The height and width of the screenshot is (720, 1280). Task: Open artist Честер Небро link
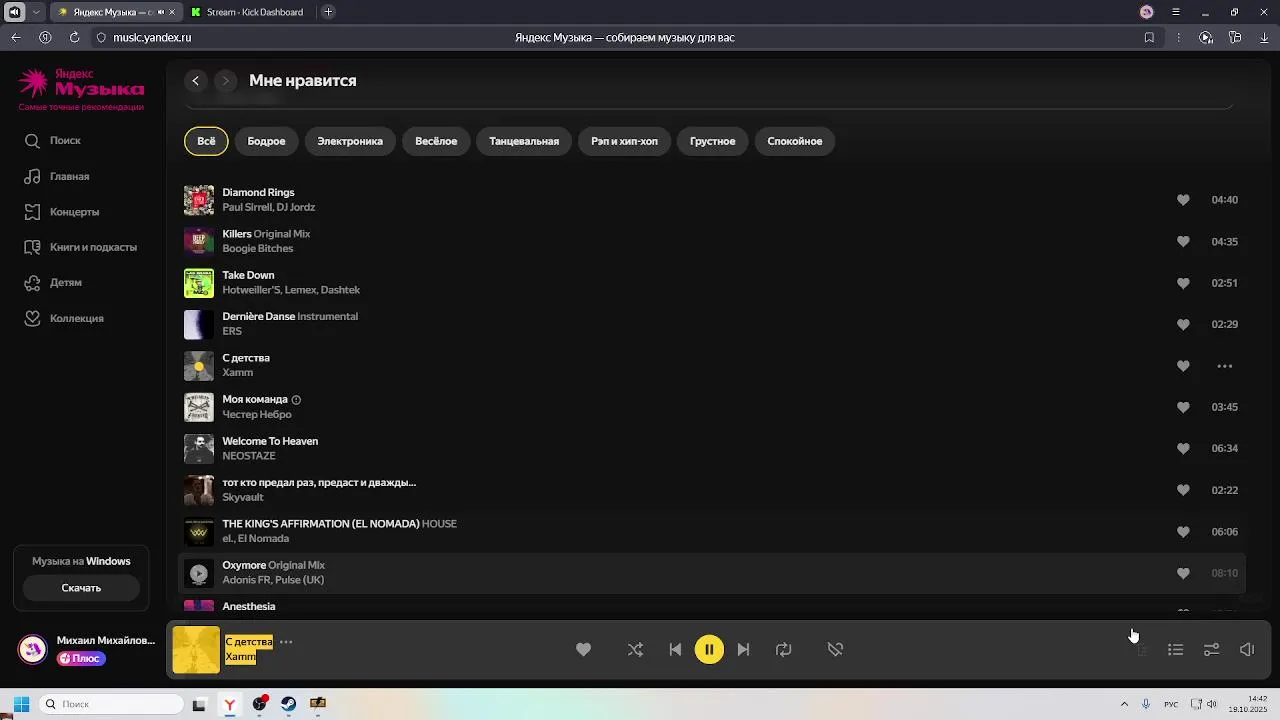(x=257, y=414)
